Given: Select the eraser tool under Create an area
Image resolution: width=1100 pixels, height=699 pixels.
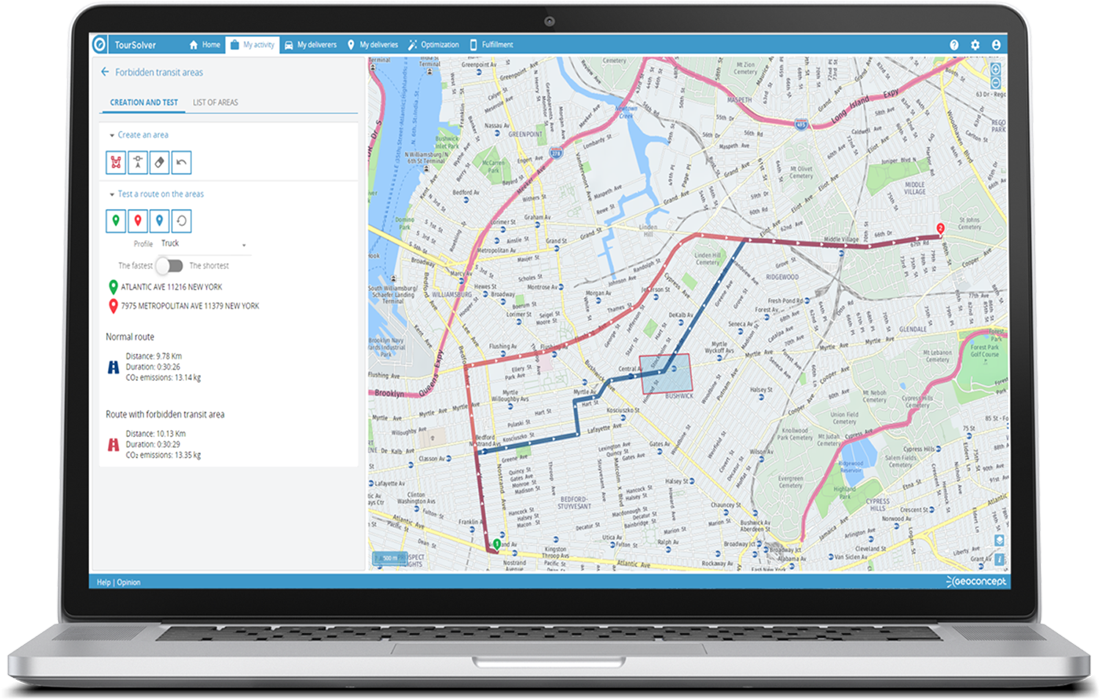Looking at the screenshot, I should [159, 162].
